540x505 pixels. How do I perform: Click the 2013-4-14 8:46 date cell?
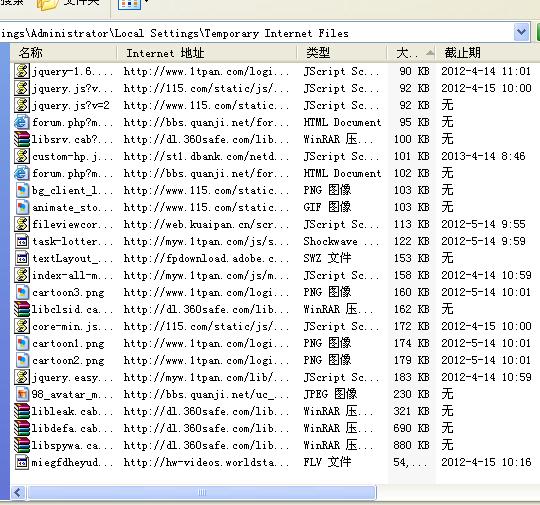point(483,156)
